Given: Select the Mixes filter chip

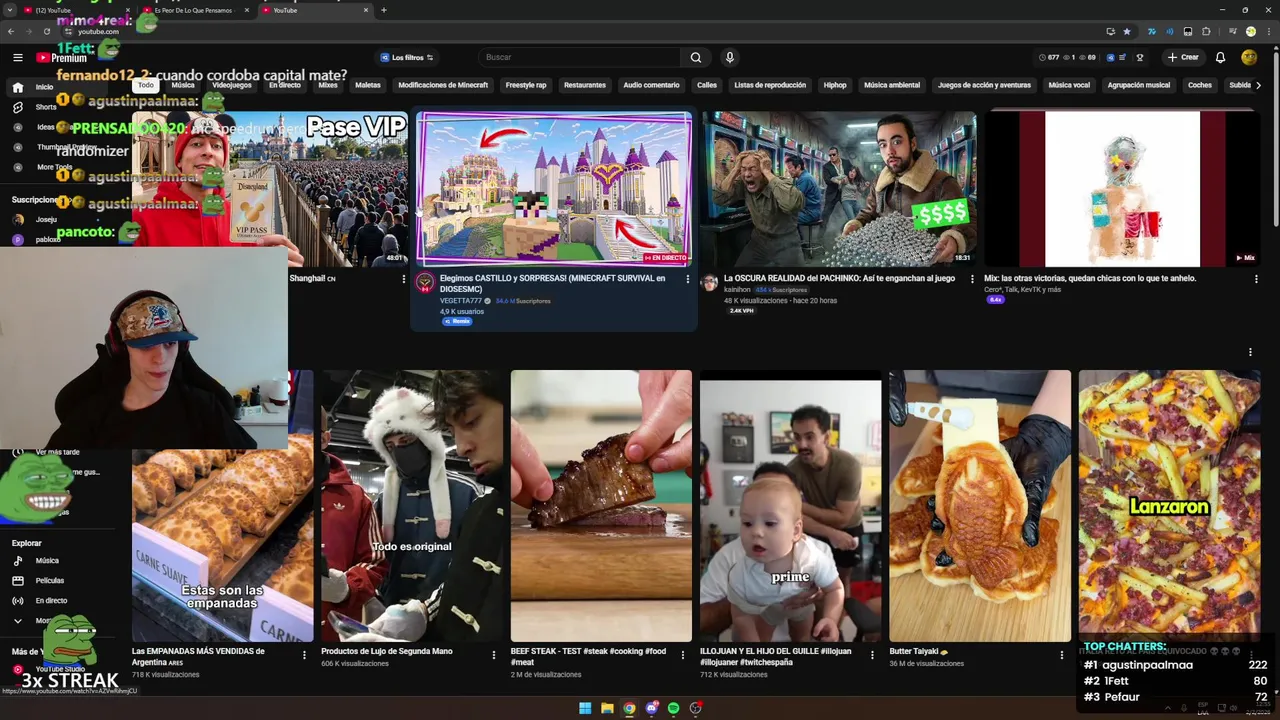Looking at the screenshot, I should click(328, 85).
